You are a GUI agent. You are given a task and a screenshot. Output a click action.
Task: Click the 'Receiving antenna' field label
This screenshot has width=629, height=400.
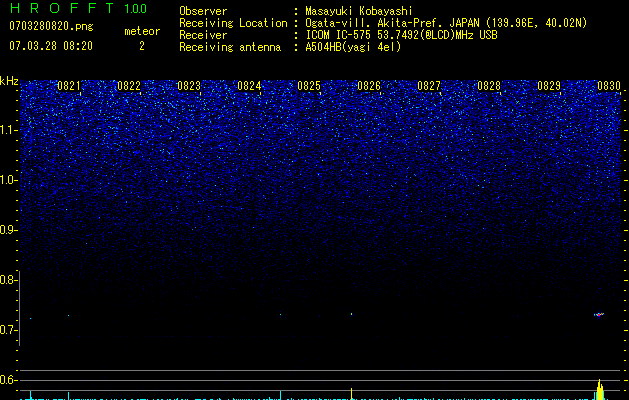230,47
